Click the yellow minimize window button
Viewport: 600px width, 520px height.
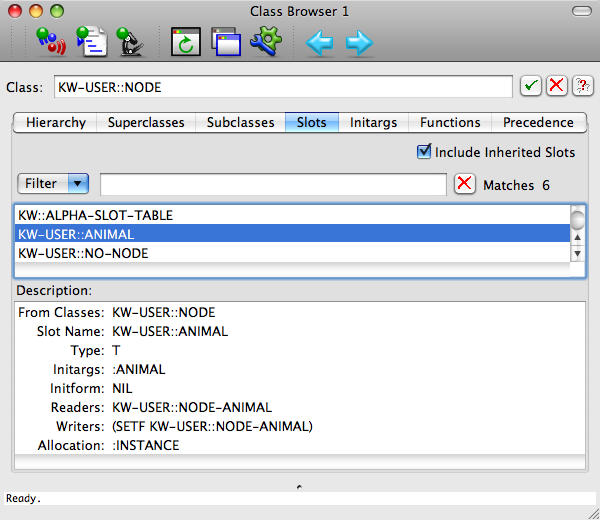click(x=36, y=11)
